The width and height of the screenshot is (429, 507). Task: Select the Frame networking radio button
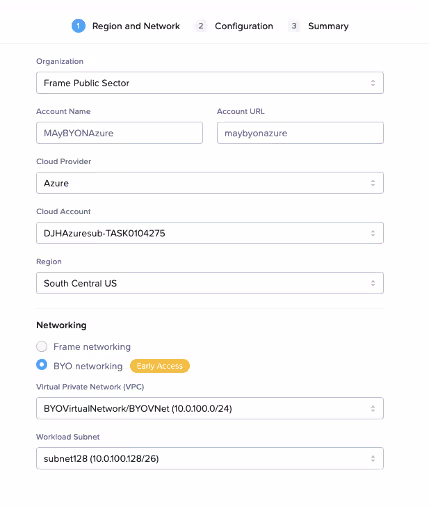coord(42,347)
